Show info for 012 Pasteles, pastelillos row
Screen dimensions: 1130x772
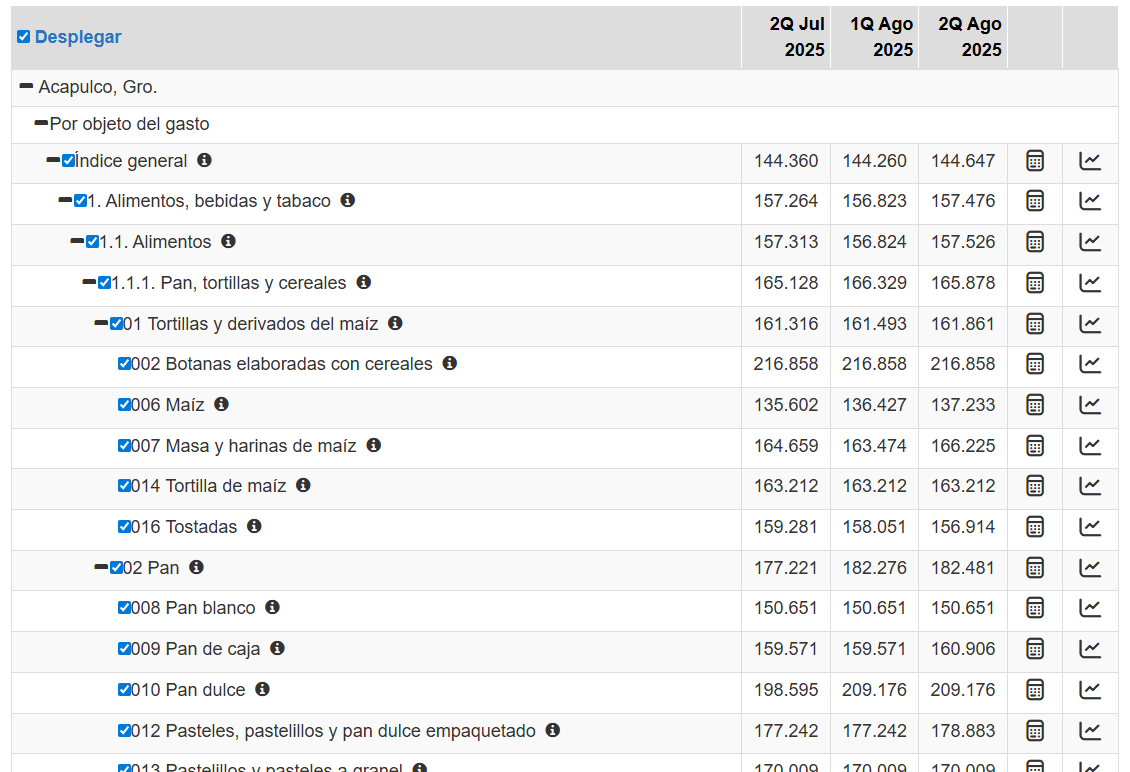[552, 730]
